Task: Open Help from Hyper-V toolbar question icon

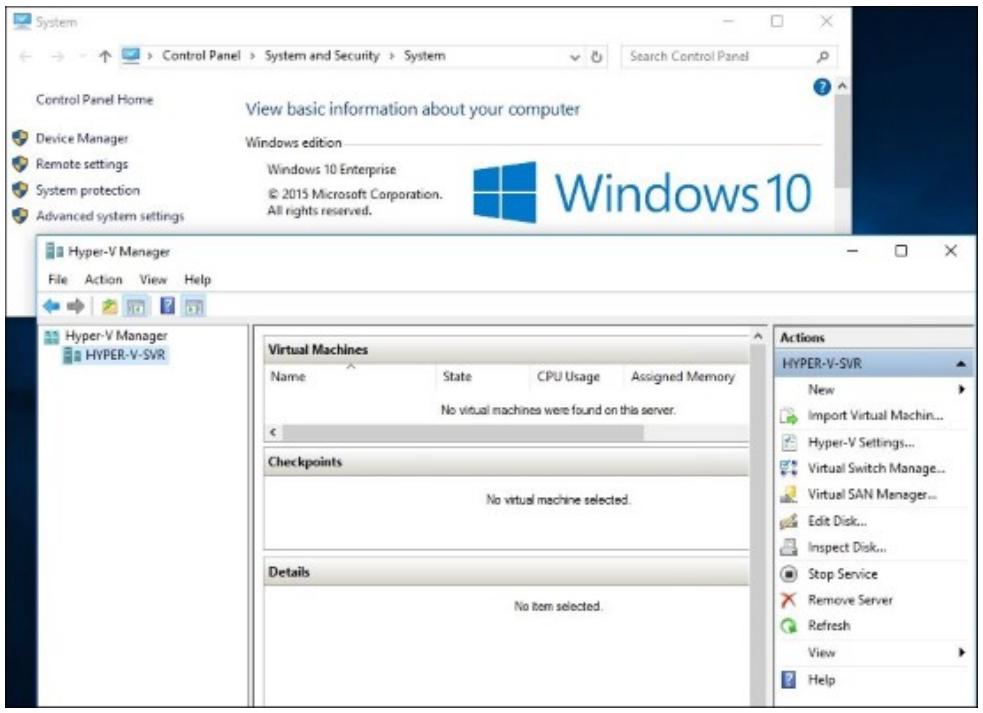Action: (167, 305)
